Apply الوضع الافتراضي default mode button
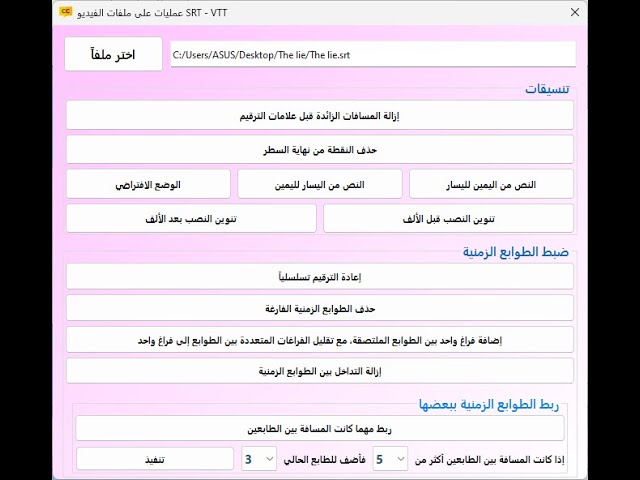Viewport: 640px width, 480px height. tap(148, 184)
